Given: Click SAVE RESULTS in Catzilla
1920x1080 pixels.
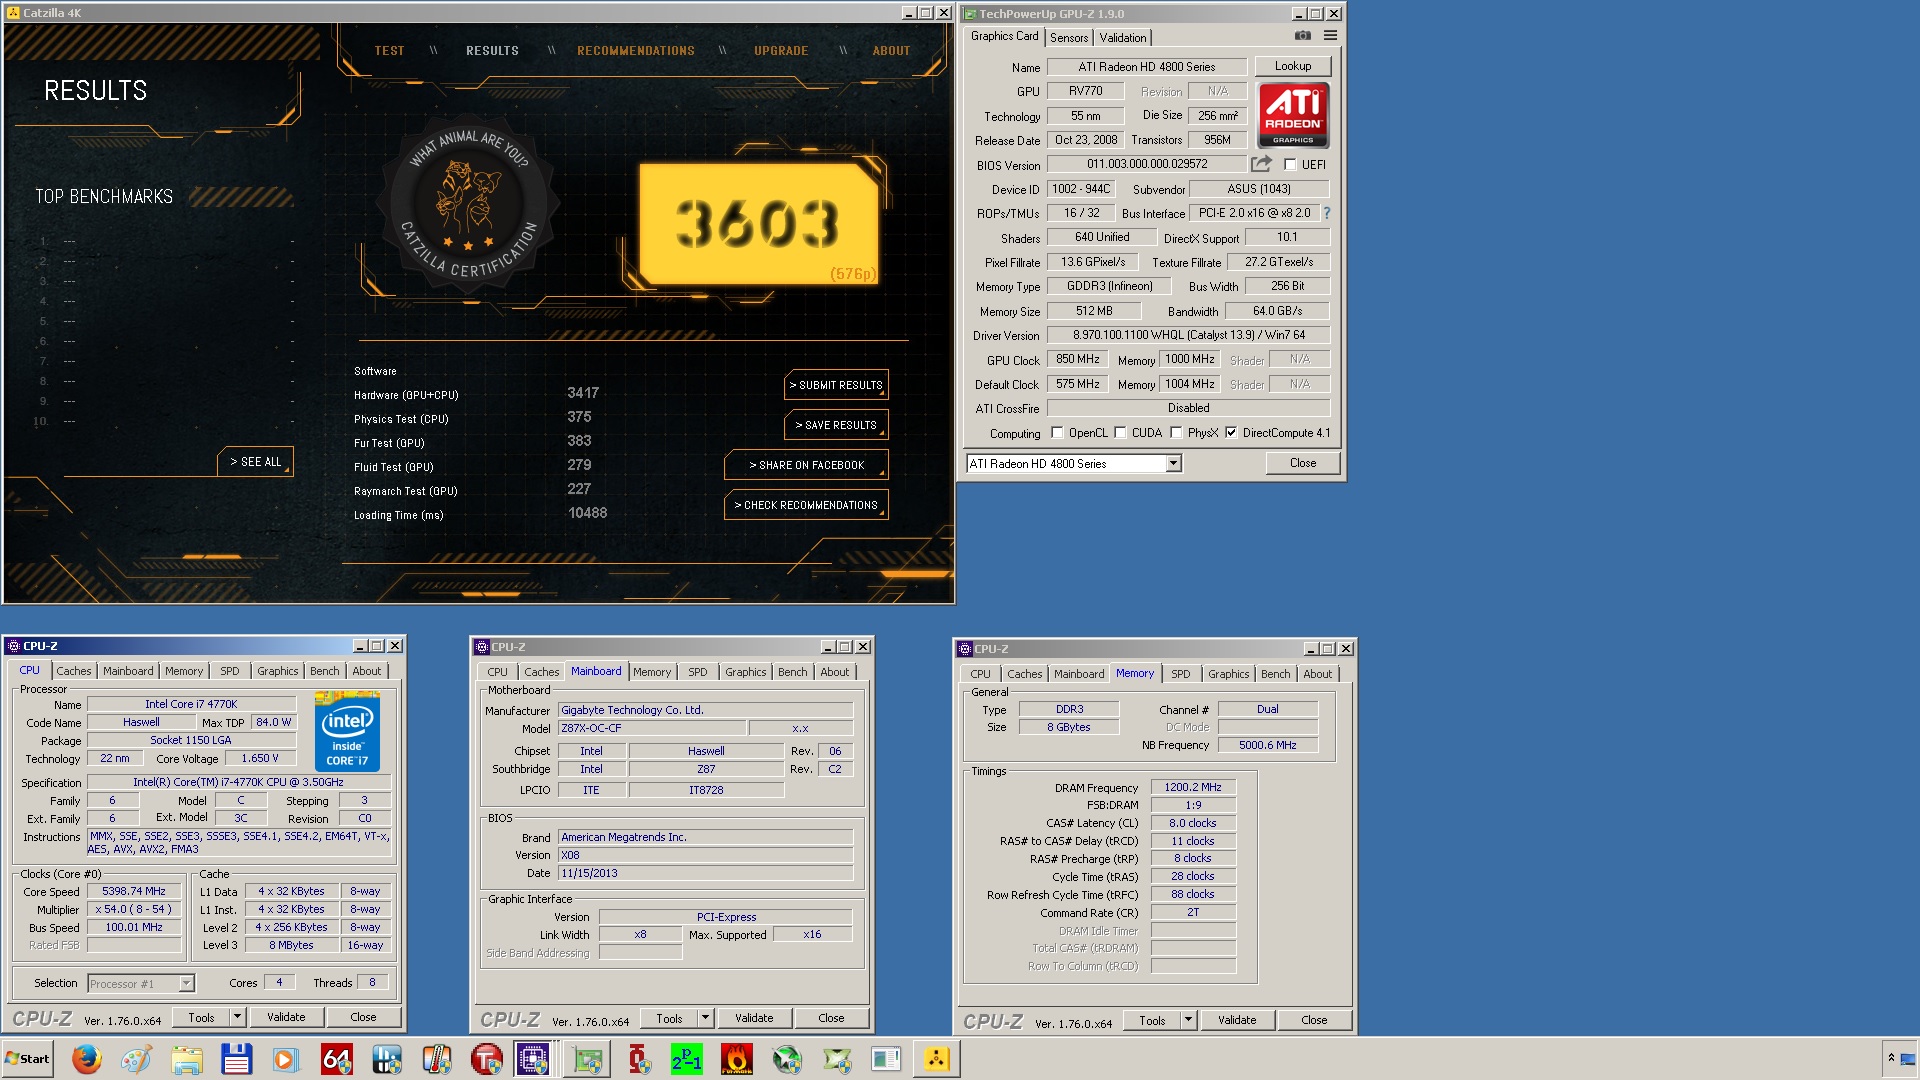Looking at the screenshot, I should pos(836,425).
